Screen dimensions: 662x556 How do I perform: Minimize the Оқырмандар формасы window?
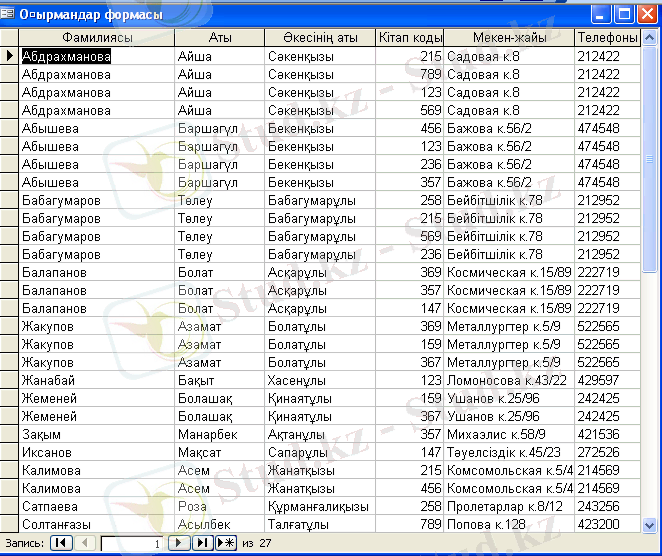pyautogui.click(x=601, y=14)
